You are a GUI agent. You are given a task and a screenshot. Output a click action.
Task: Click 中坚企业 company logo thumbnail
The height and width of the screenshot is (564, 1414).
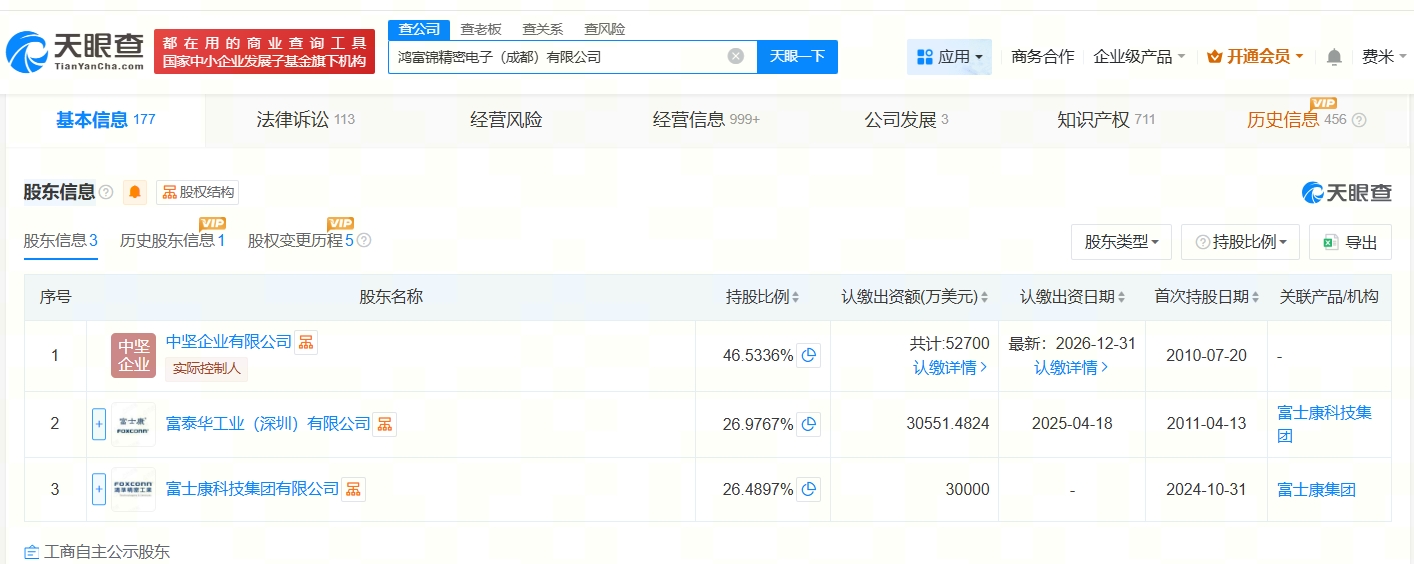coord(134,355)
